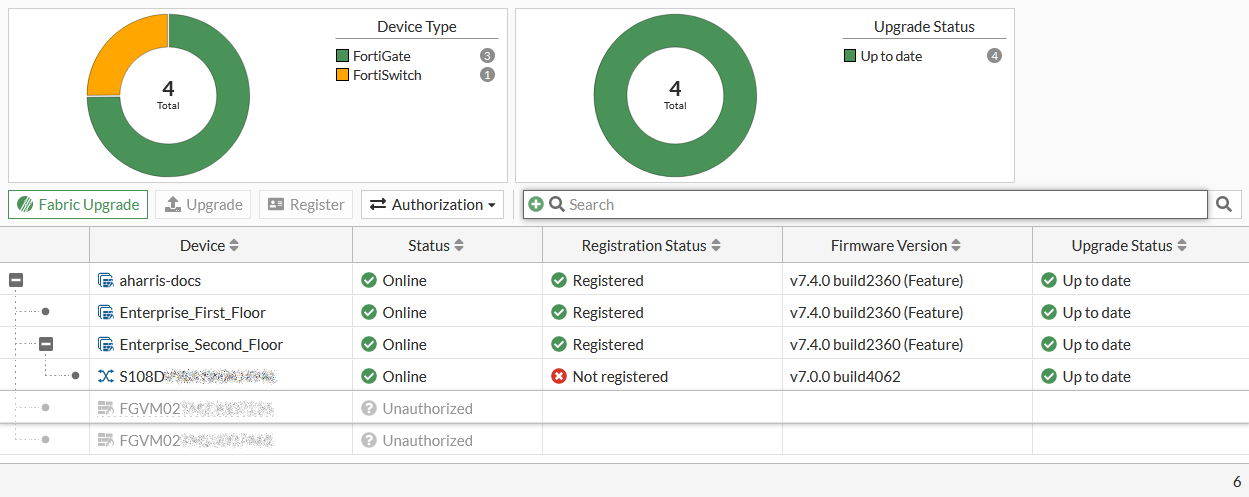Focus the Search input field

point(880,205)
